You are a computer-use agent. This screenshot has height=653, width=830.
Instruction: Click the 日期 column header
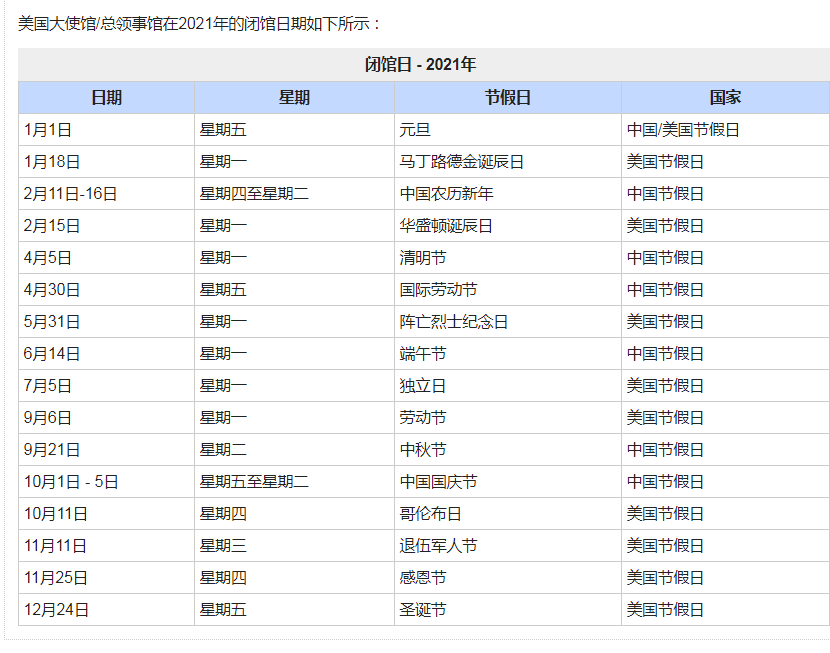coord(106,97)
